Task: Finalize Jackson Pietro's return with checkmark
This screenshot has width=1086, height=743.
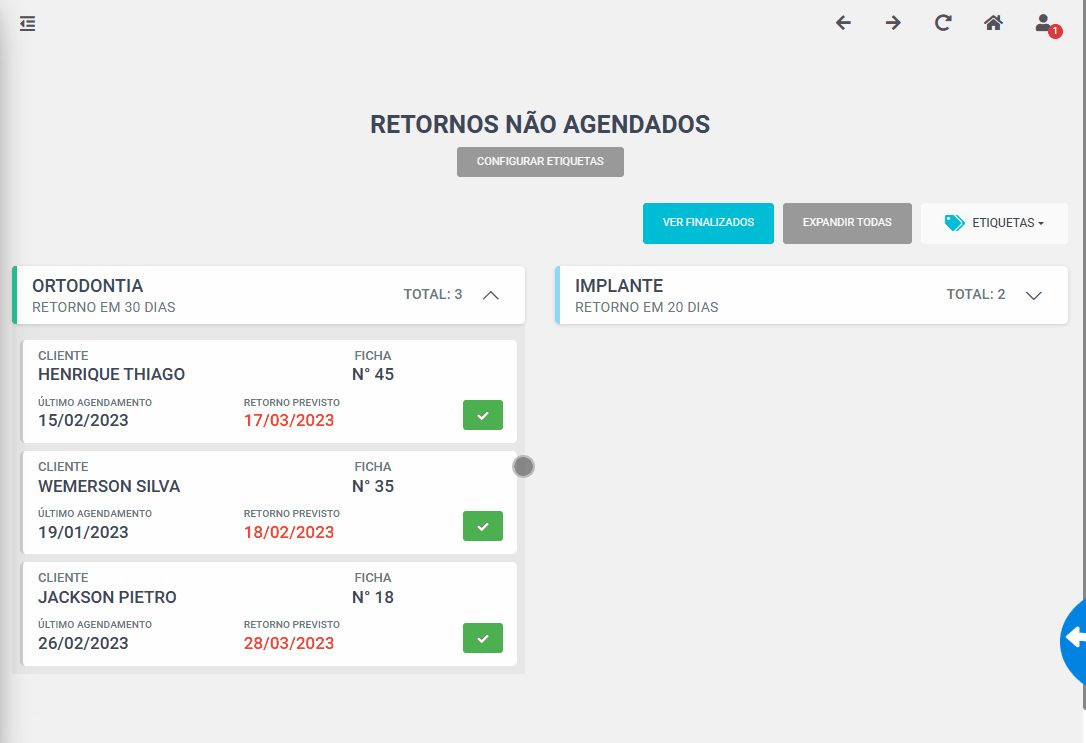Action: tap(483, 638)
